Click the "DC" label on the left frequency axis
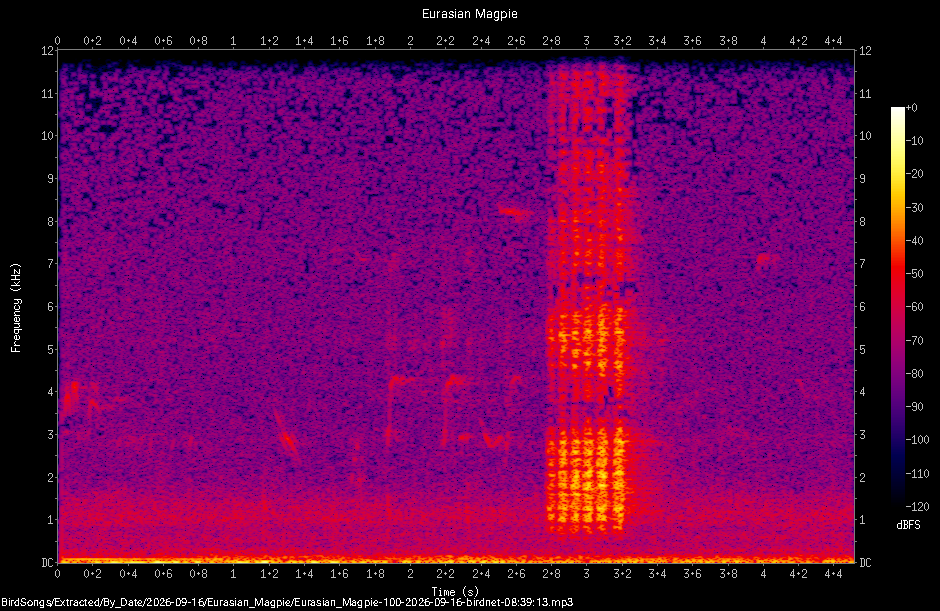Screen dimensions: 940x611 (47, 562)
